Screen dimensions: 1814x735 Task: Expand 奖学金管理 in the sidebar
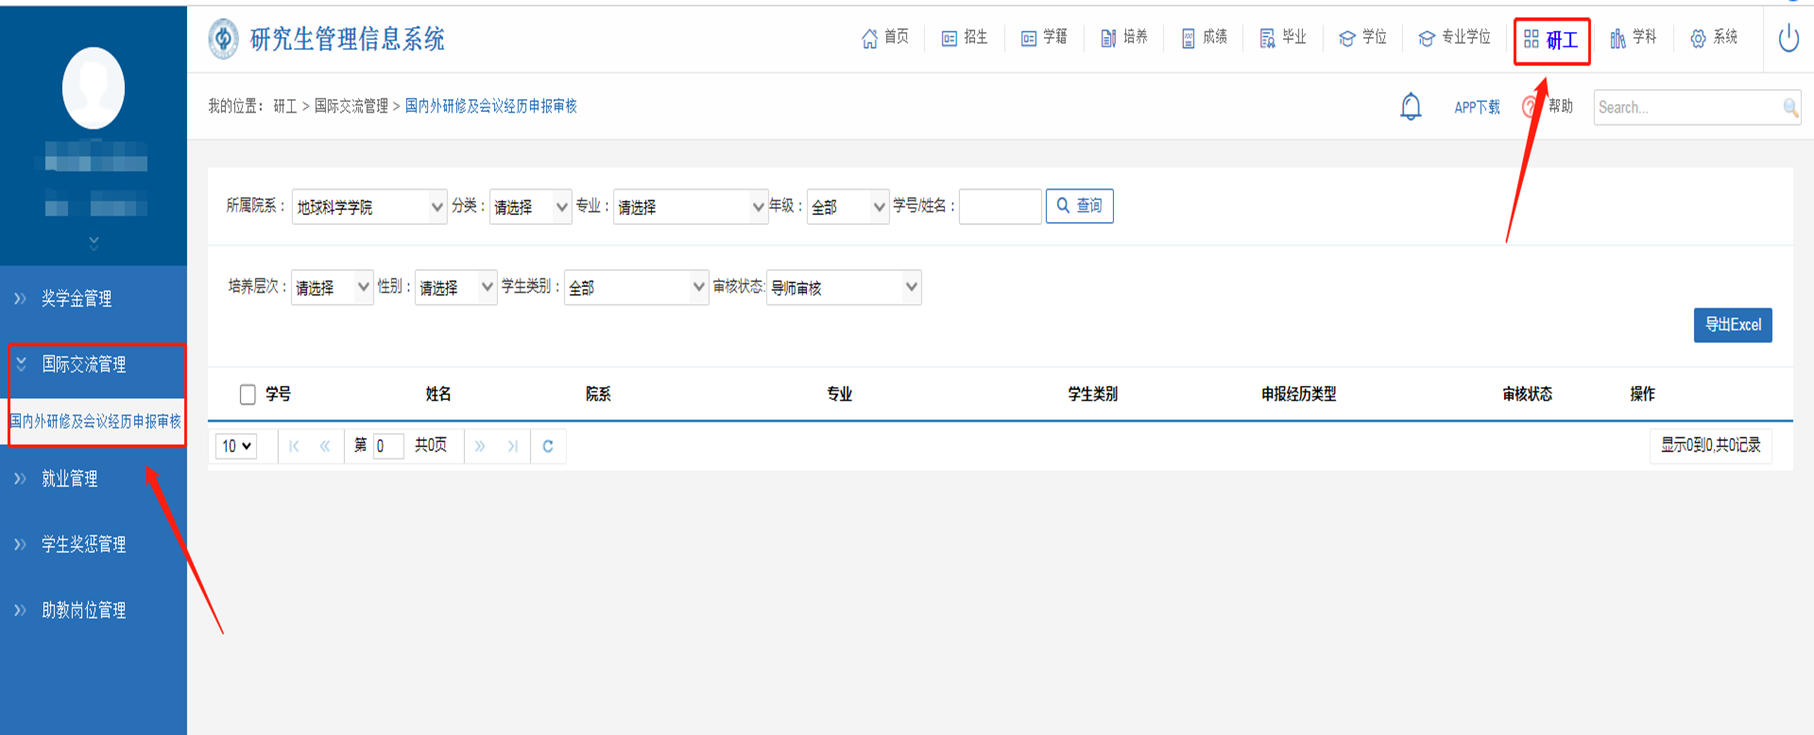click(x=77, y=298)
